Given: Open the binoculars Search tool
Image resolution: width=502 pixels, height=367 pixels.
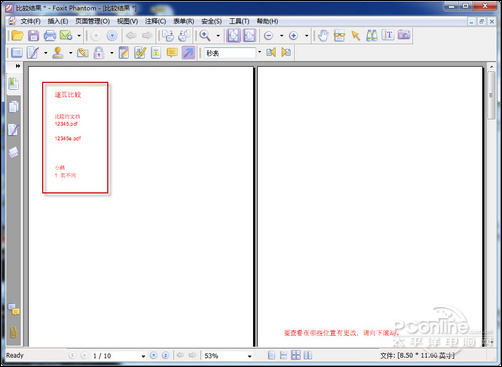Looking at the screenshot, I should [371, 35].
